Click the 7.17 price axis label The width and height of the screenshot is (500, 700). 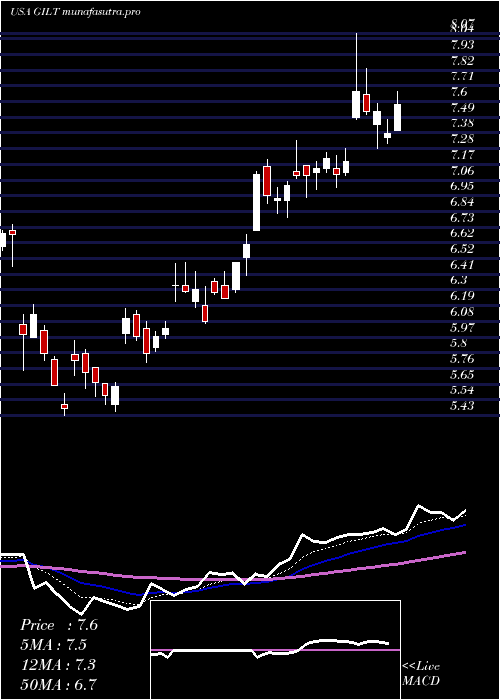coord(462,154)
